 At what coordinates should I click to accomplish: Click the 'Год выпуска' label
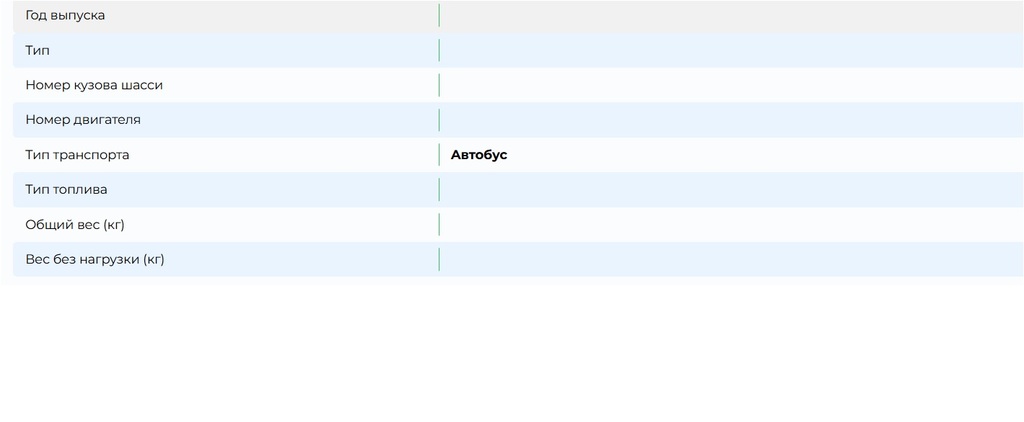point(65,16)
